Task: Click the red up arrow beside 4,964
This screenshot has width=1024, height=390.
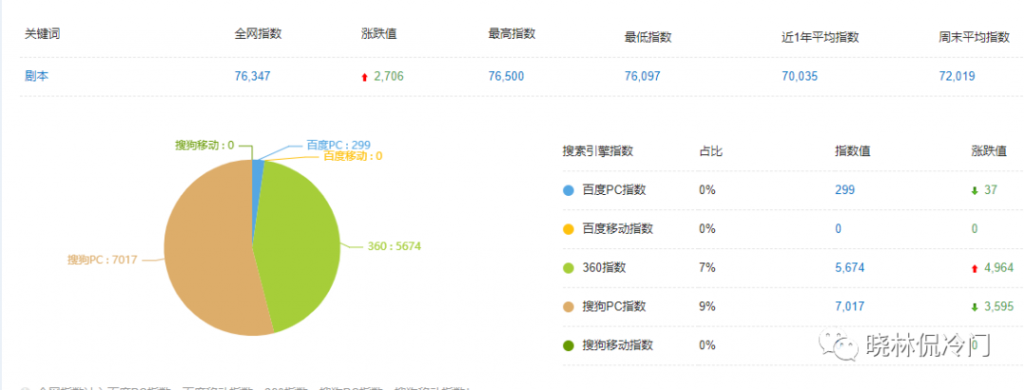Action: (975, 268)
